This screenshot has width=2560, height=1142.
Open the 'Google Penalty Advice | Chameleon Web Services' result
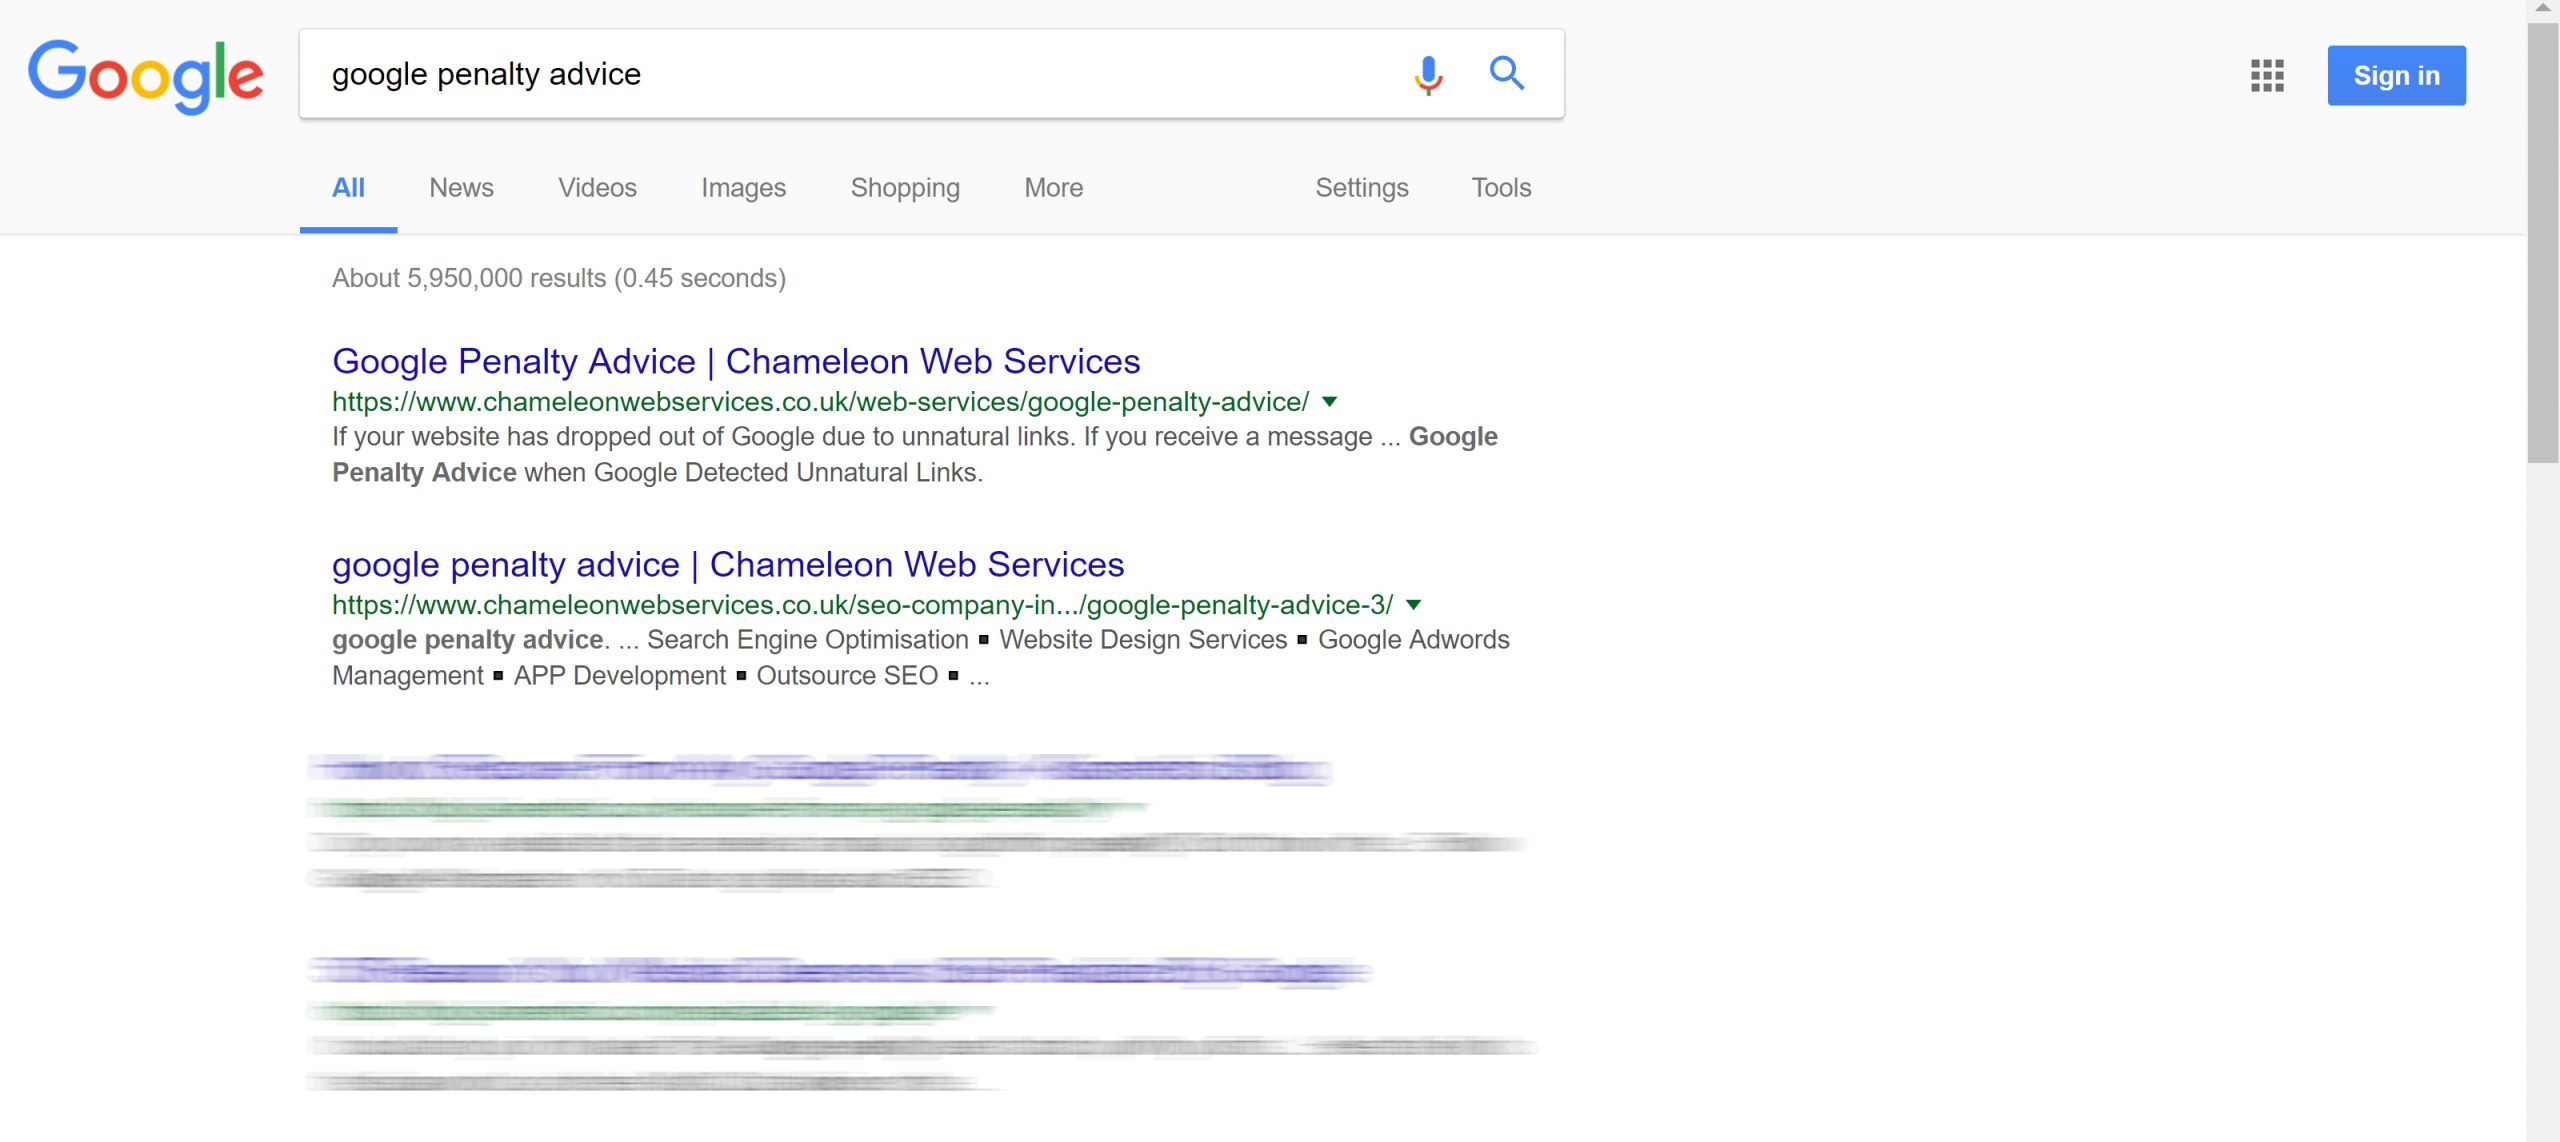click(x=736, y=361)
